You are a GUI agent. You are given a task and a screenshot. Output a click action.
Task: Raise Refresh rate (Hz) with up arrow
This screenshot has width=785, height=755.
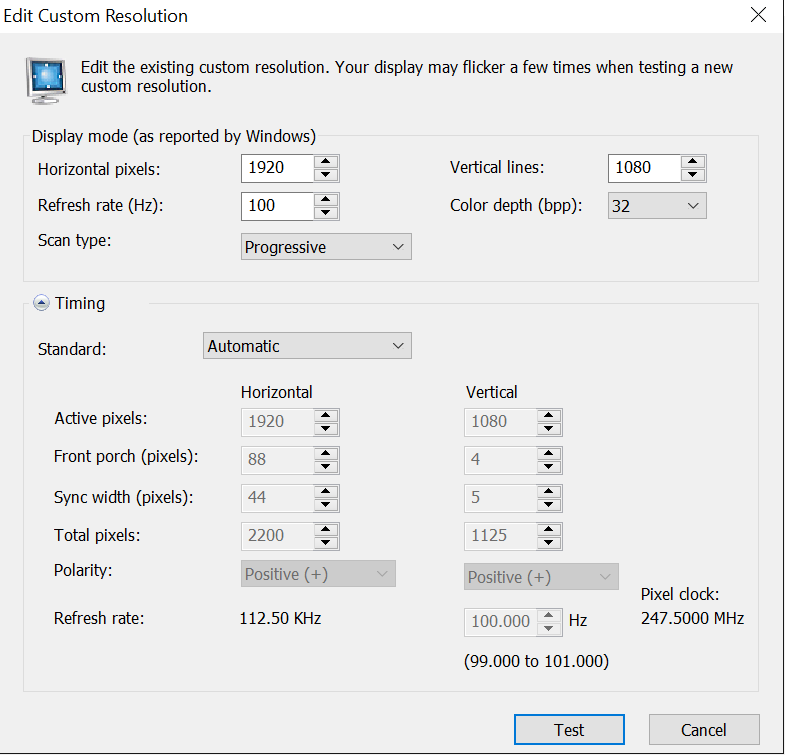pyautogui.click(x=326, y=200)
